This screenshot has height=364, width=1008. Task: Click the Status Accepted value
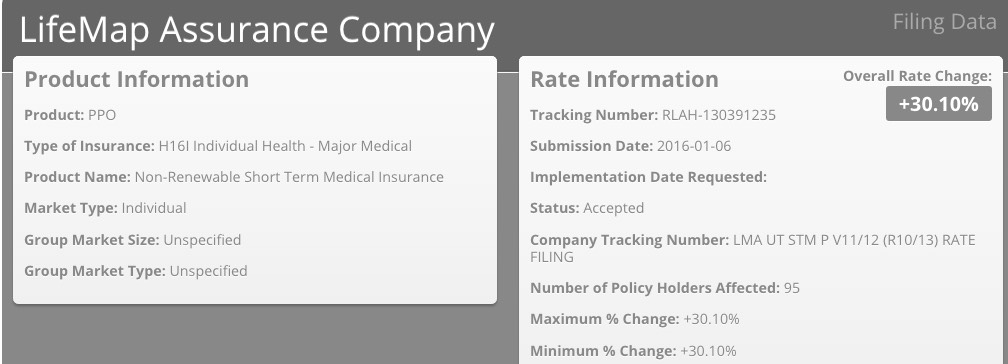tap(613, 208)
